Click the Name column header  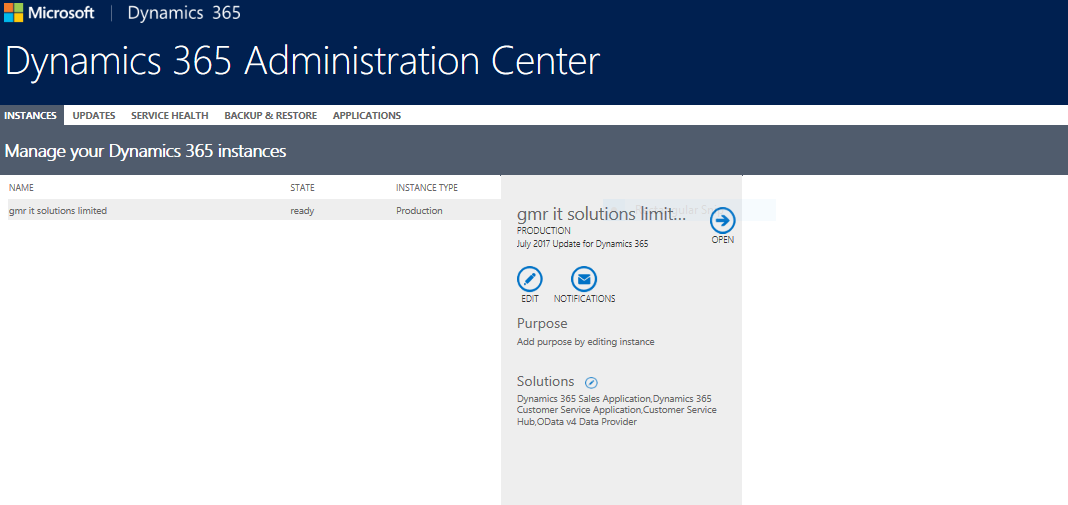(x=21, y=188)
